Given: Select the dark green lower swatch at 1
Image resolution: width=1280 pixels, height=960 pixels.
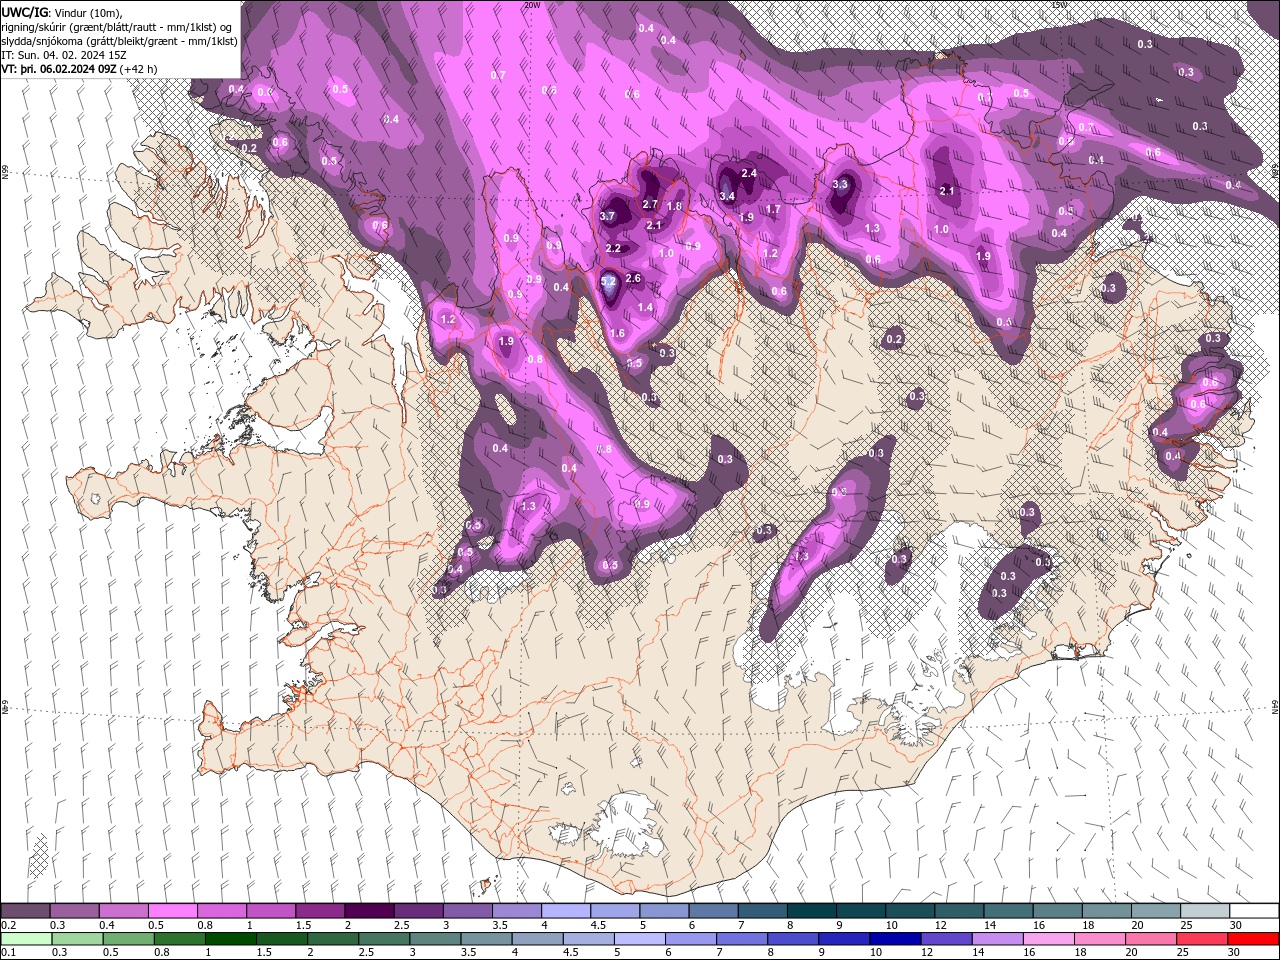Looking at the screenshot, I should tap(230, 939).
